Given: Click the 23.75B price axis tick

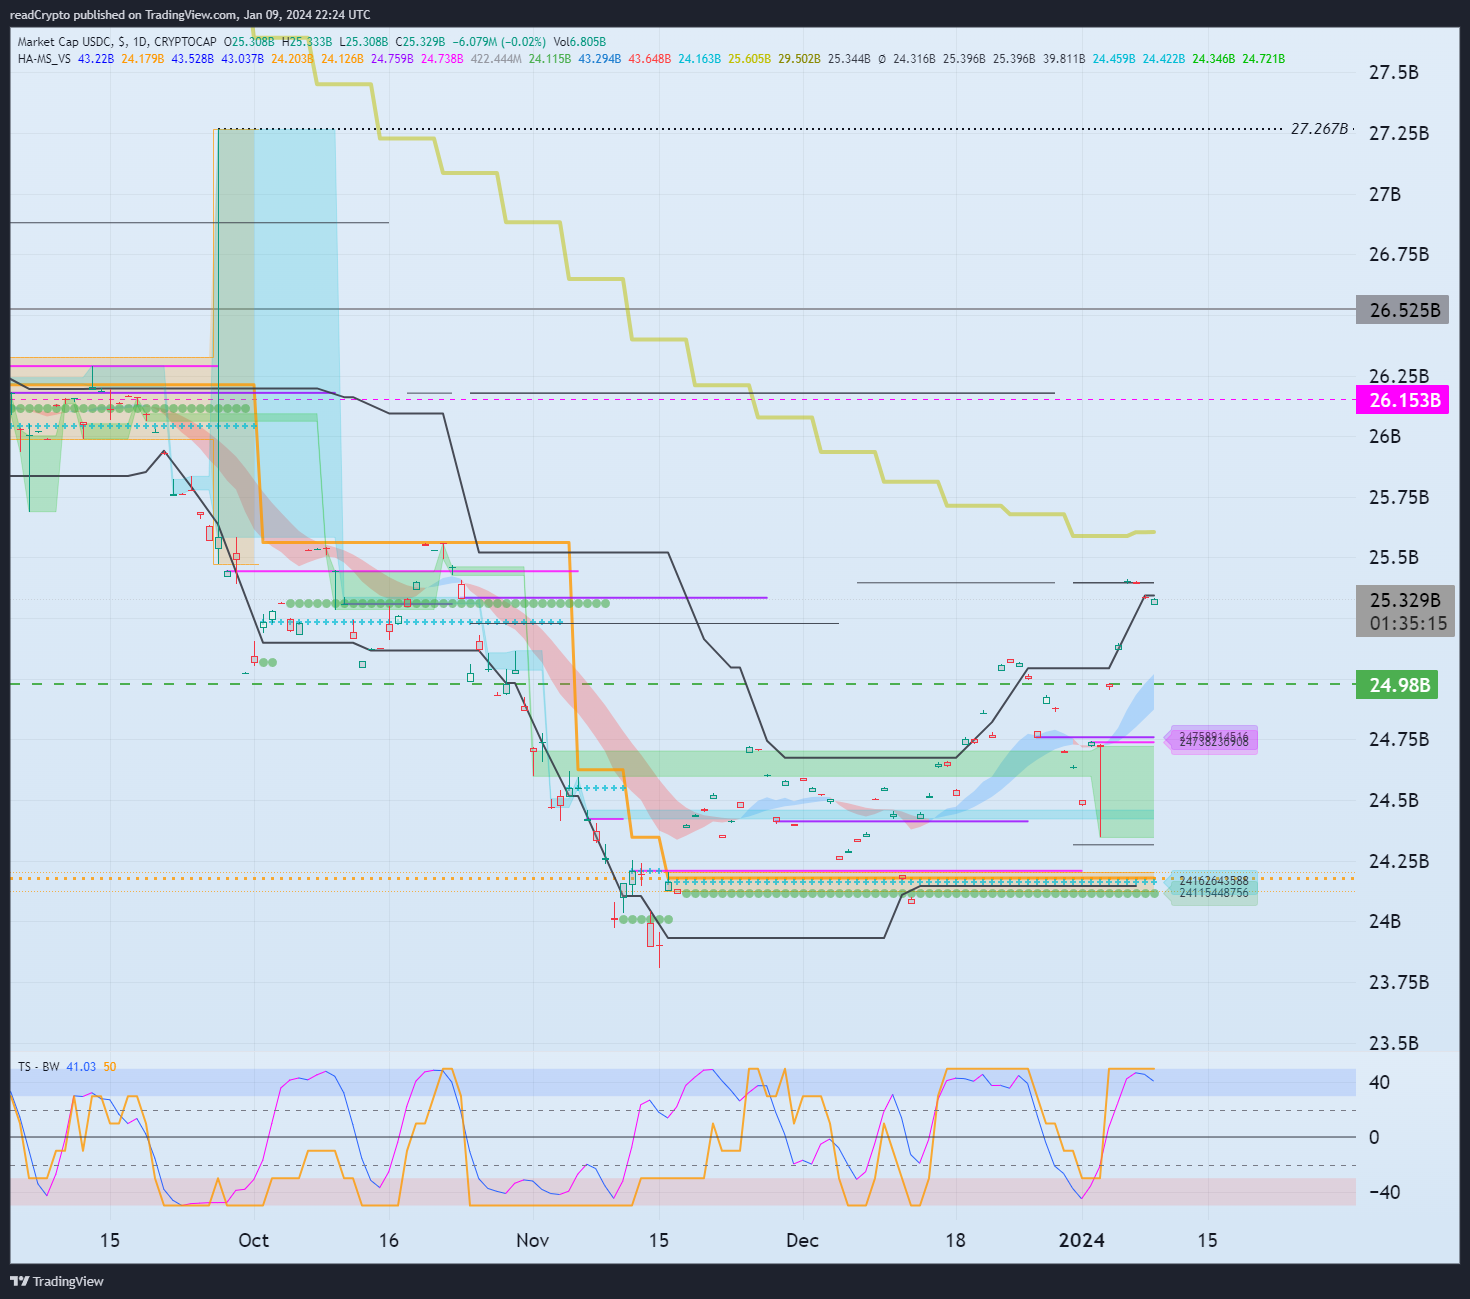Looking at the screenshot, I should (1398, 982).
